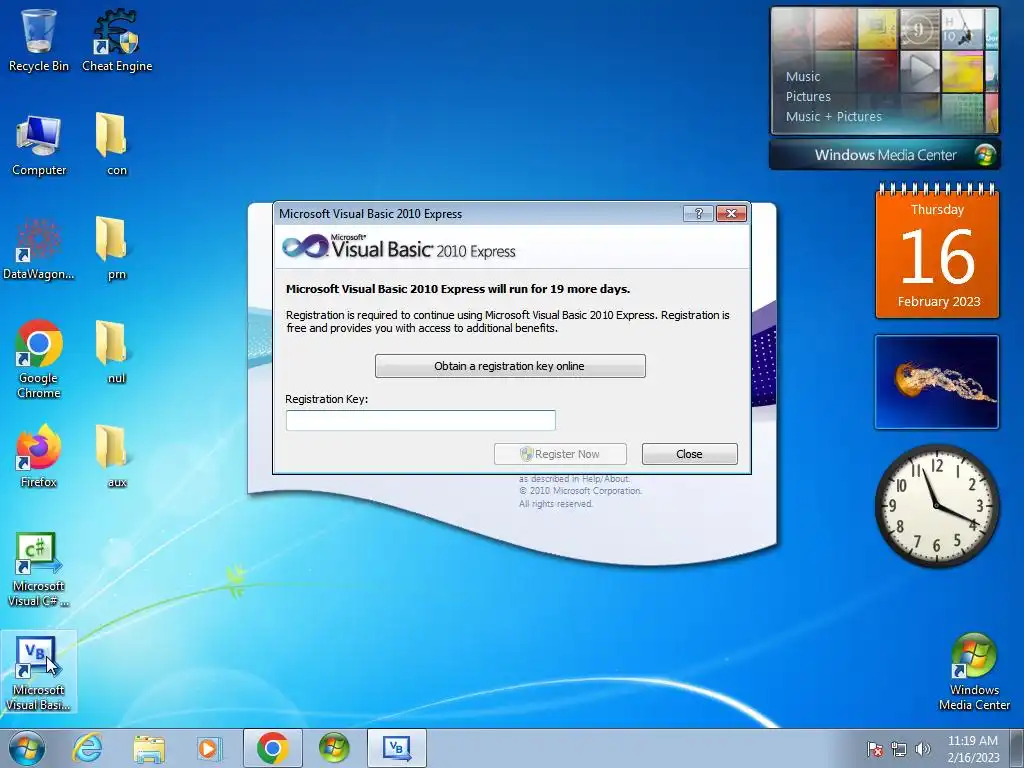Viewport: 1024px width, 768px height.
Task: Open Pictures in the Media Center gadget
Action: [x=808, y=97]
